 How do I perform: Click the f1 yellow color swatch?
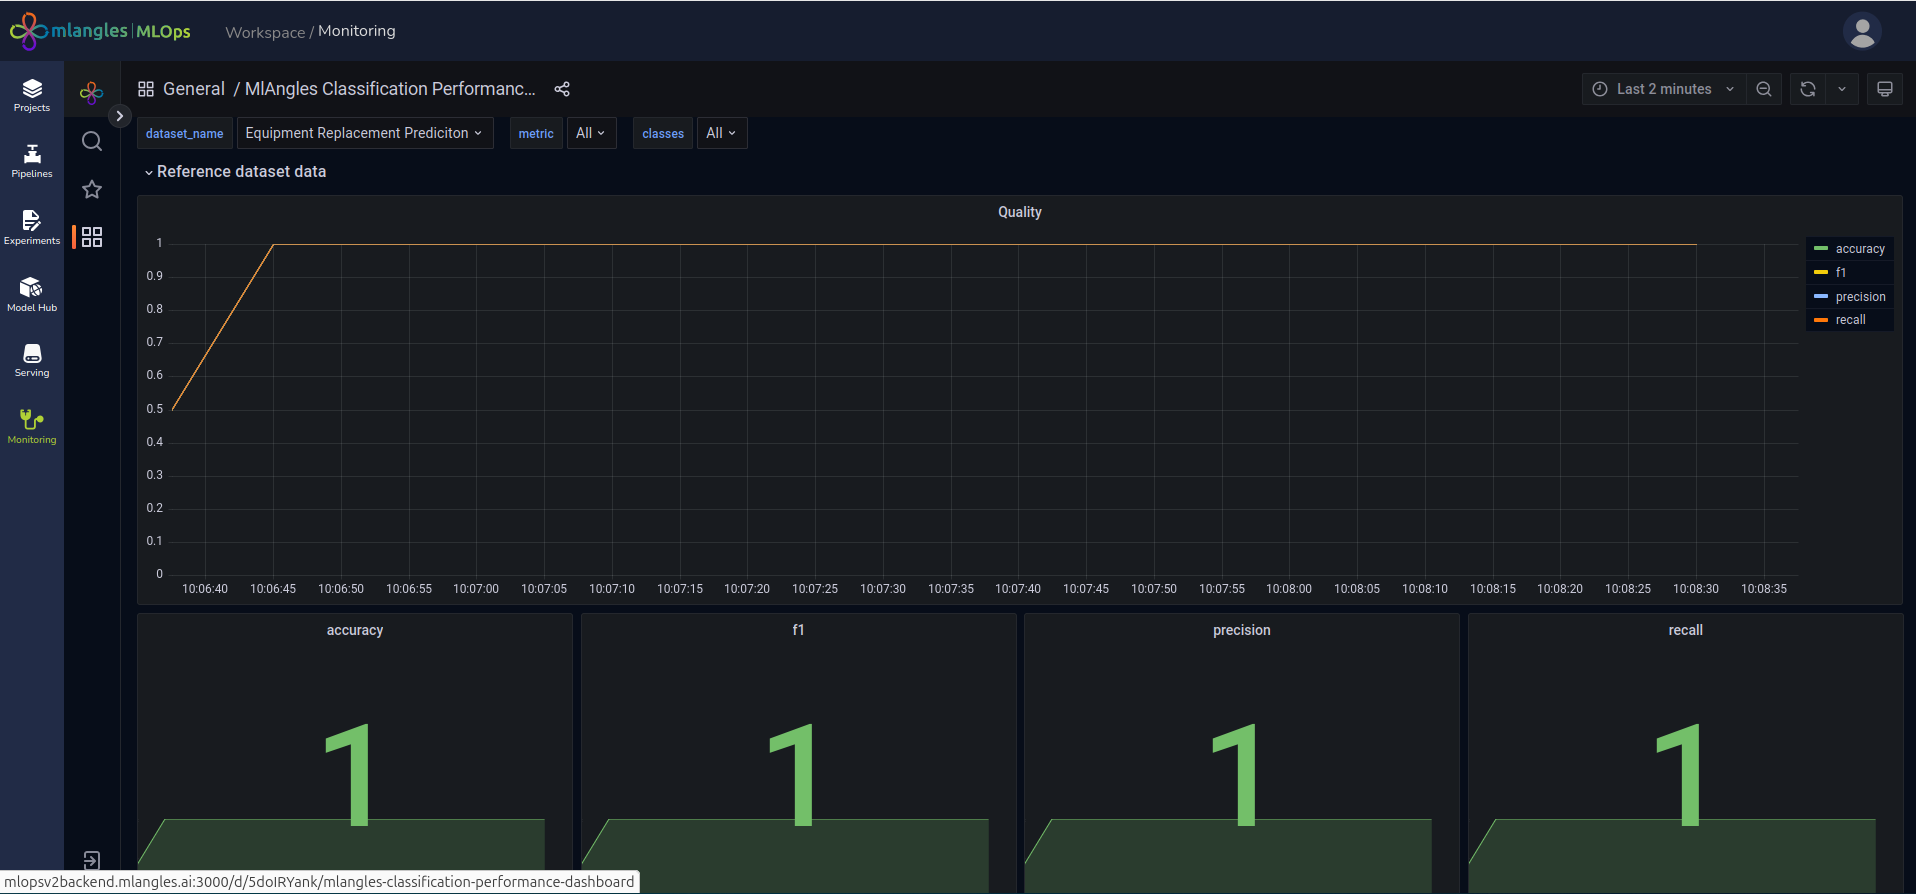tap(1821, 273)
